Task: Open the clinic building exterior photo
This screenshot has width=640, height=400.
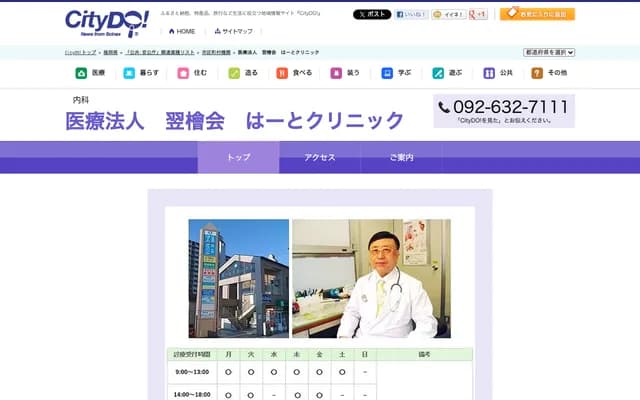Action: coord(239,278)
